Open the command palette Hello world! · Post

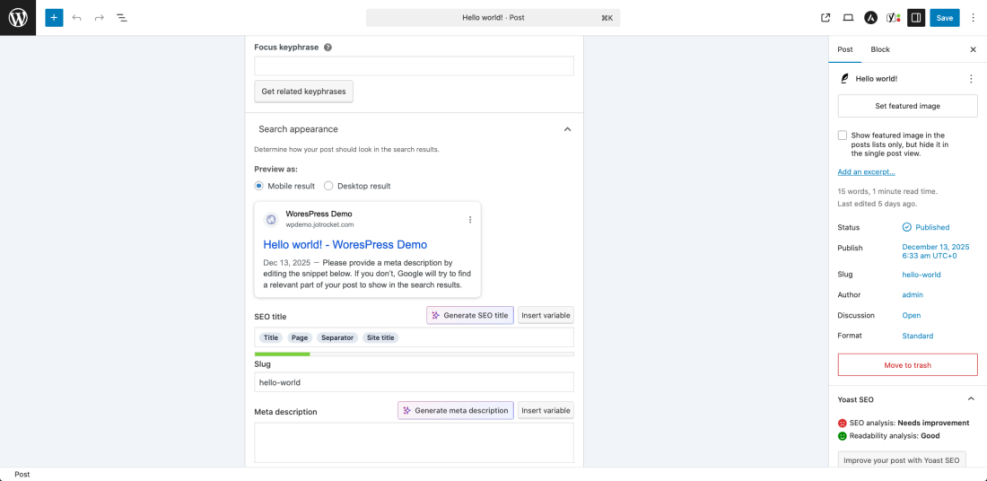[493, 18]
